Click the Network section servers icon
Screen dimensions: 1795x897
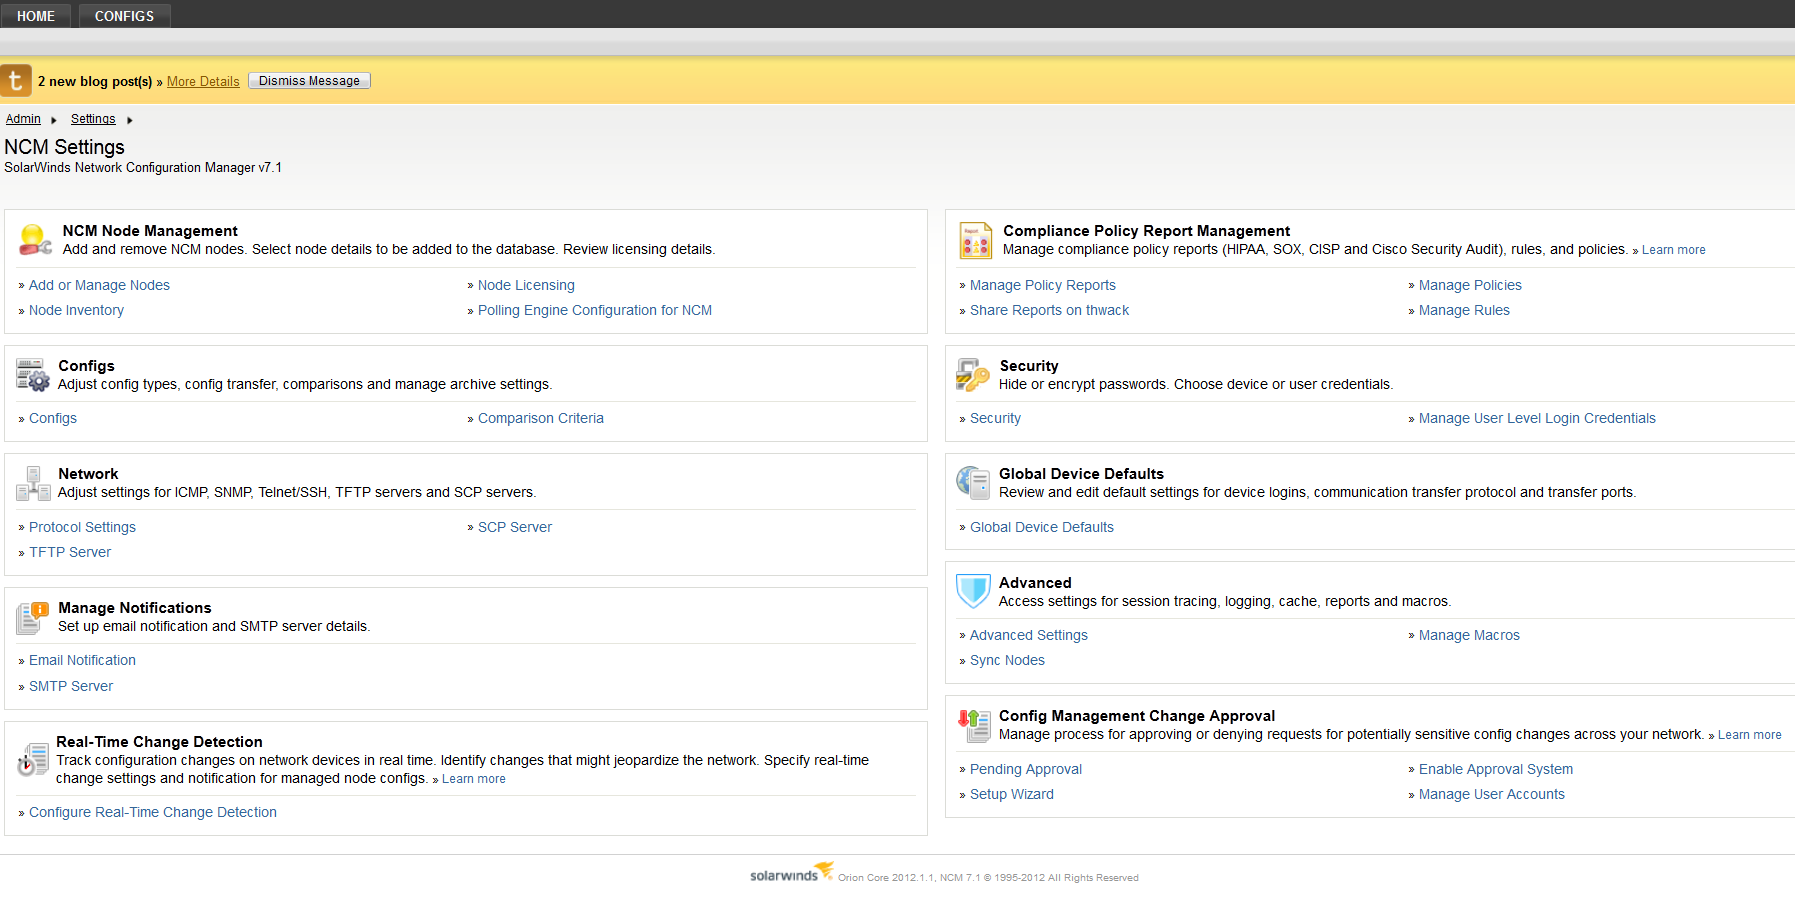click(x=33, y=483)
